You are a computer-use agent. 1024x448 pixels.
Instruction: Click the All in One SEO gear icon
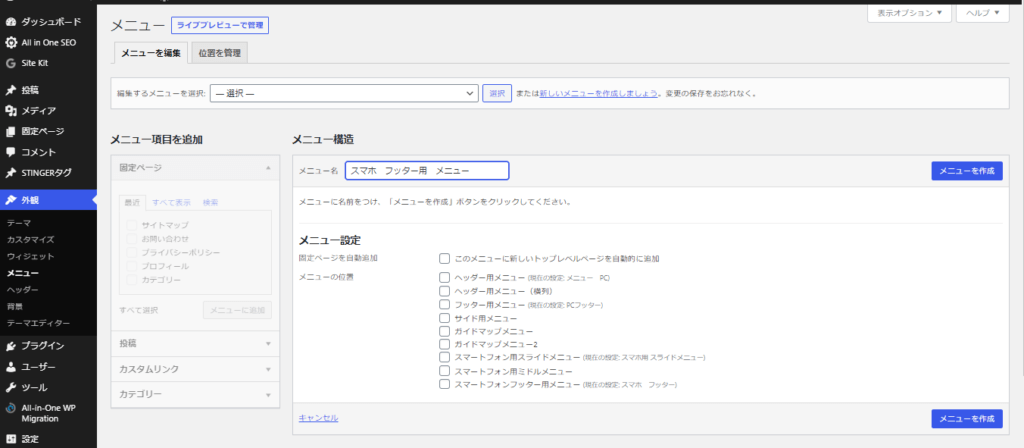tap(10, 42)
